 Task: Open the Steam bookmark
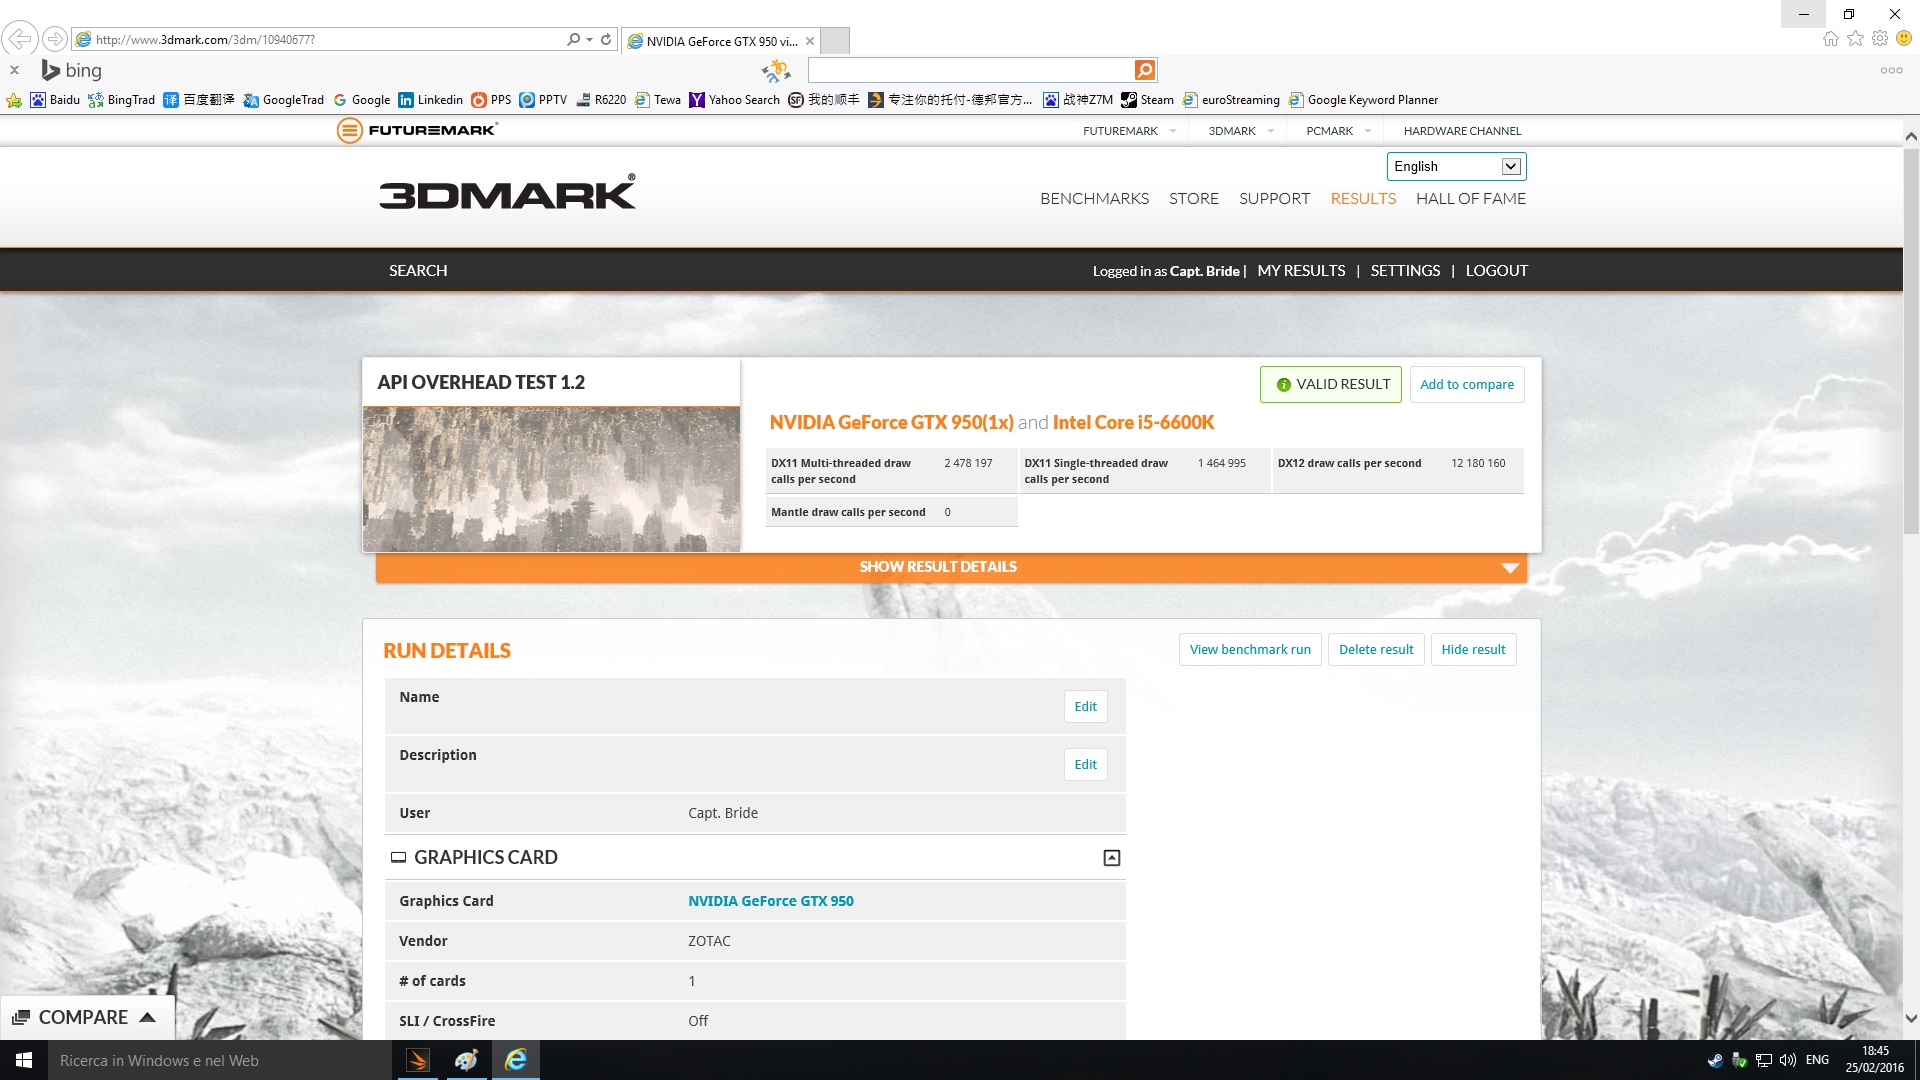[x=1147, y=100]
